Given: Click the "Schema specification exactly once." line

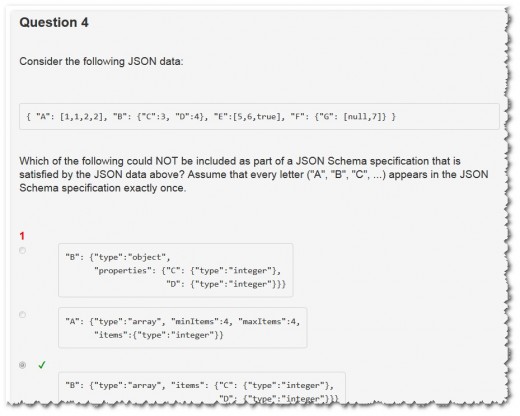Looking at the screenshot, I should coord(103,188).
